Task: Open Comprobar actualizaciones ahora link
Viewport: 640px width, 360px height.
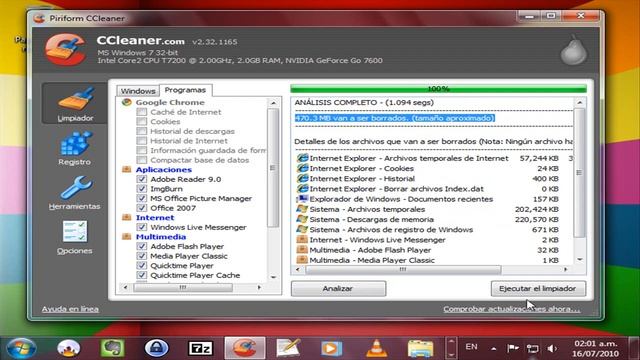Action: (x=511, y=309)
